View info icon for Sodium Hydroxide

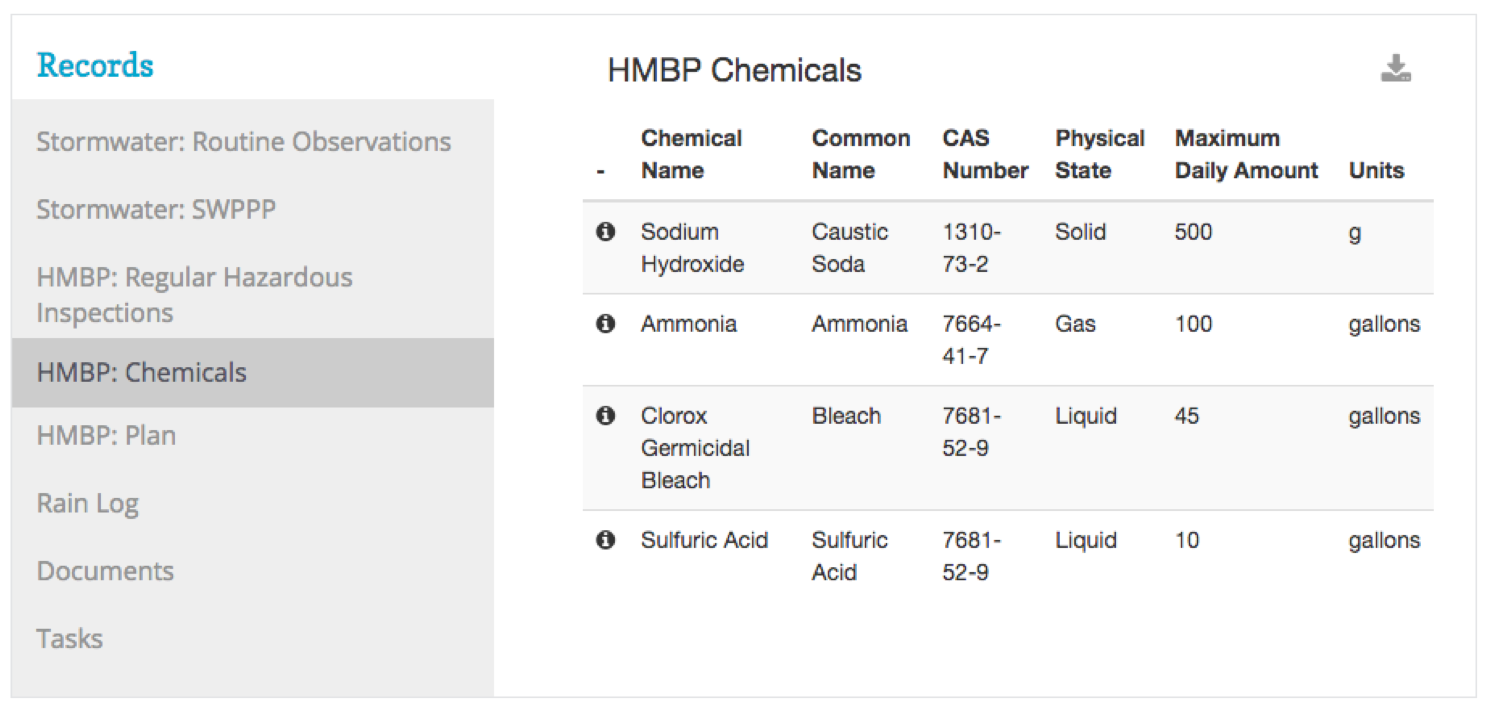click(605, 231)
